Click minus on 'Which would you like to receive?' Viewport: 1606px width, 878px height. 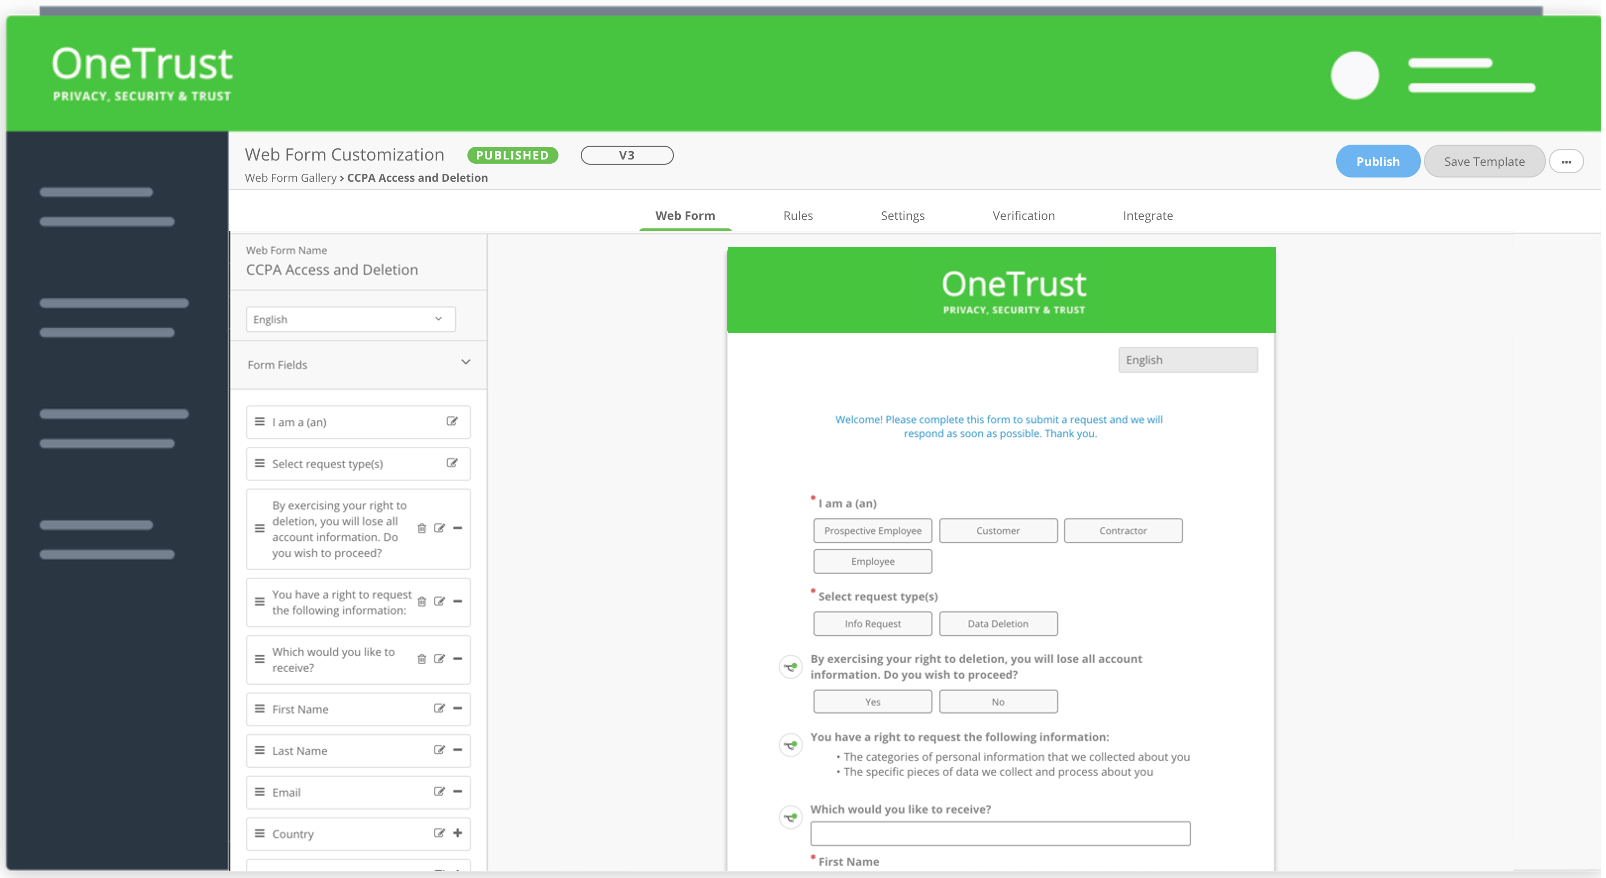458,659
